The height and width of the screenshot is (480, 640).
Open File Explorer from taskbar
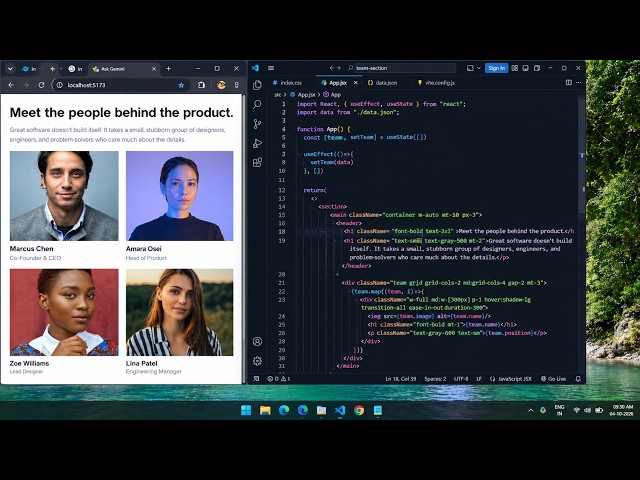(265, 410)
